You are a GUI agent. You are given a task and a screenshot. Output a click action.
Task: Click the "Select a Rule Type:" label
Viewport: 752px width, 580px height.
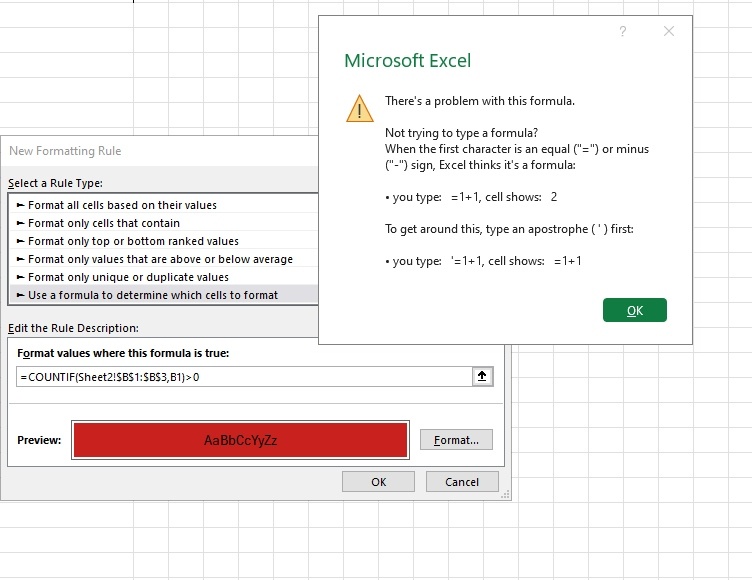pos(56,183)
